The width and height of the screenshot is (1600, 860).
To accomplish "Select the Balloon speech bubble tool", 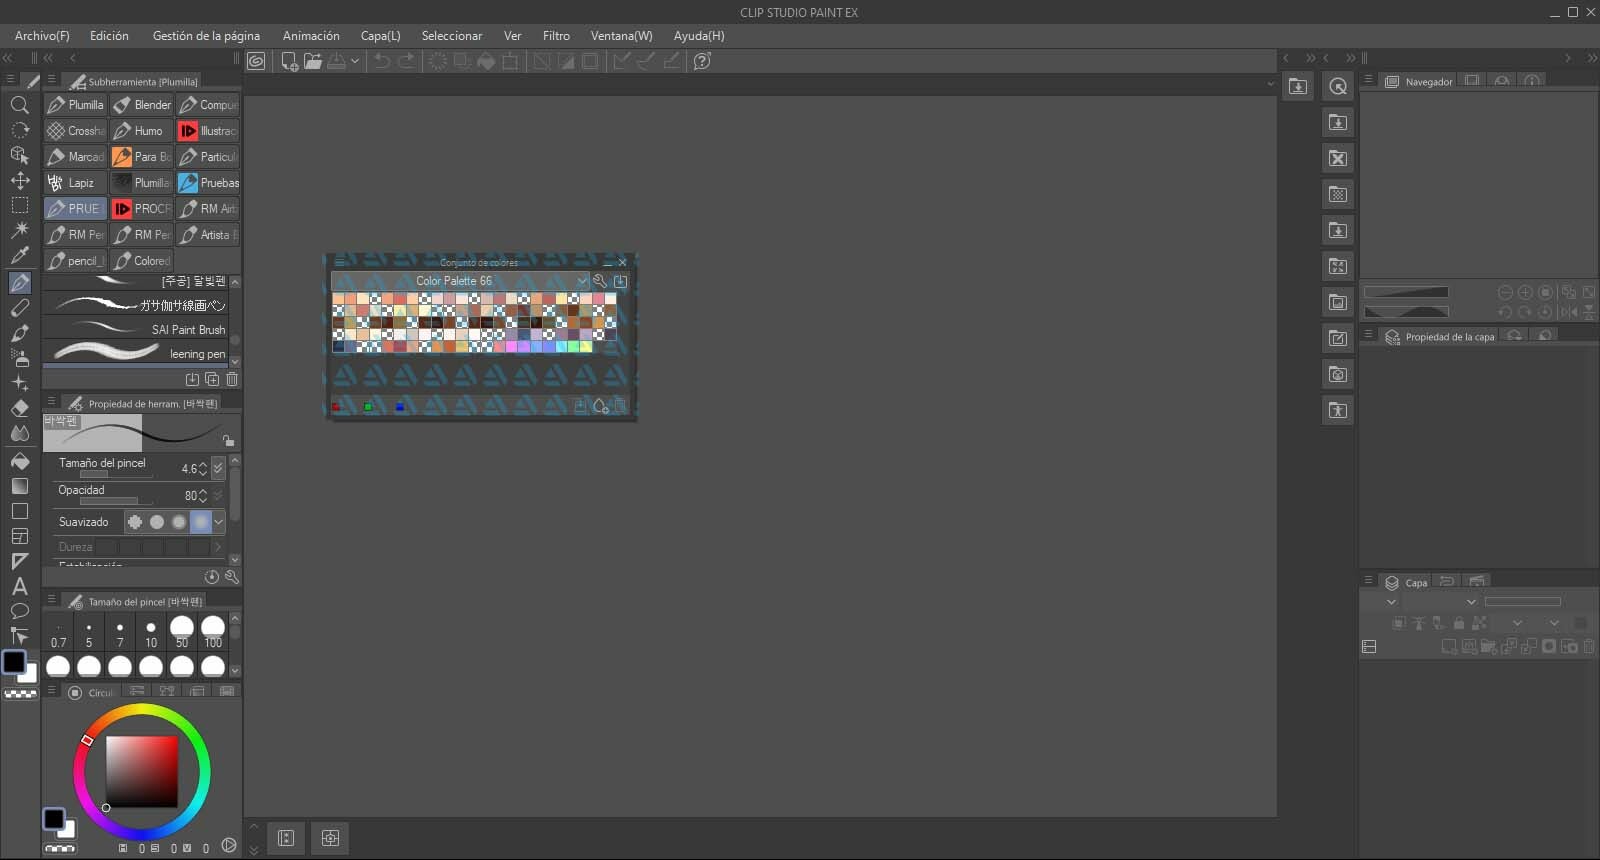I will coord(19,611).
